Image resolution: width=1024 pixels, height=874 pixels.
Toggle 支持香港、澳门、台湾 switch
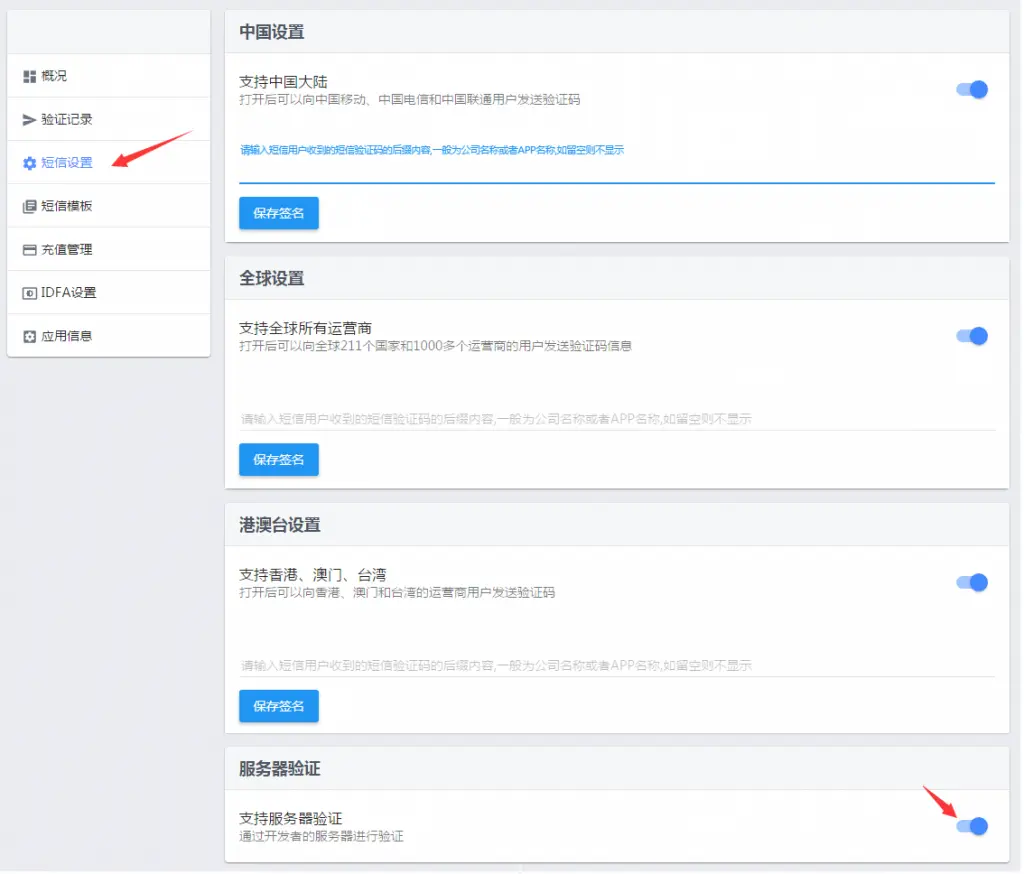click(x=972, y=582)
